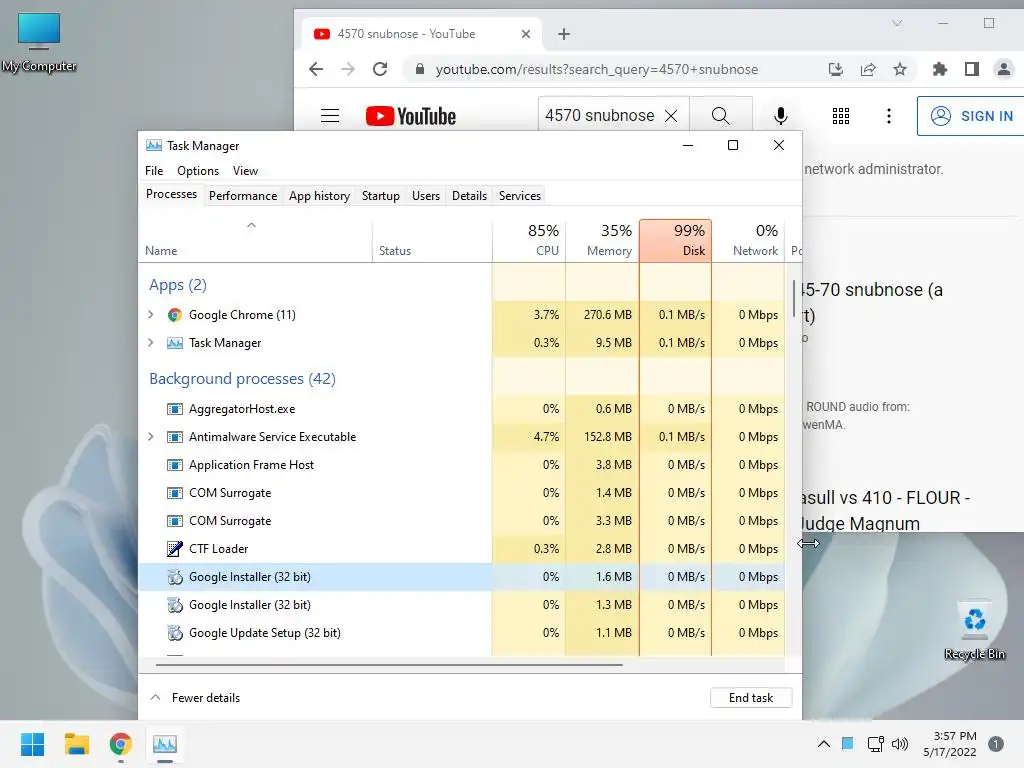This screenshot has height=768, width=1024.
Task: Open the My Computer desktop icon
Action: (39, 42)
